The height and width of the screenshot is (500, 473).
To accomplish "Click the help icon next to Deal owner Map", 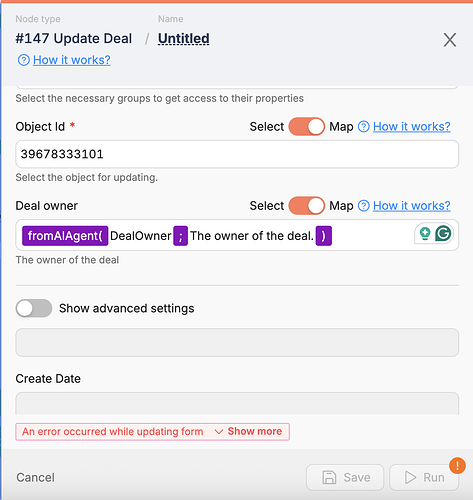I will (364, 206).
